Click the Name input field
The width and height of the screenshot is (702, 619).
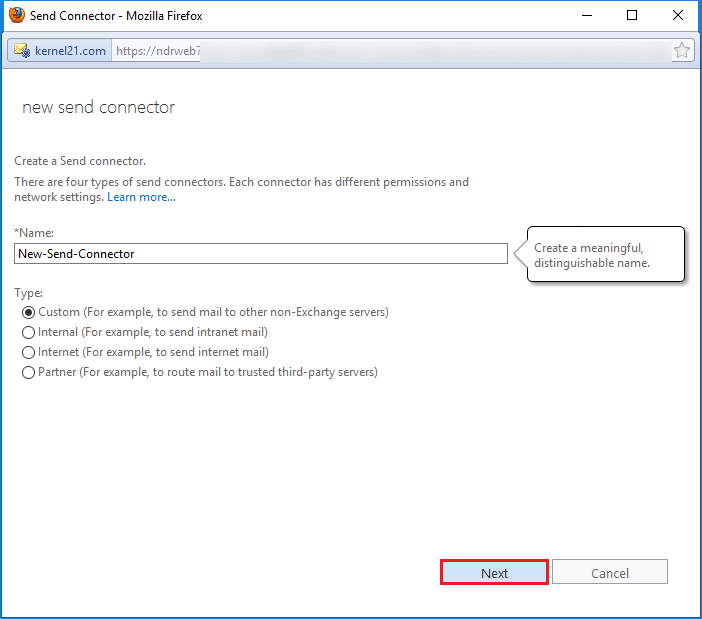click(261, 254)
